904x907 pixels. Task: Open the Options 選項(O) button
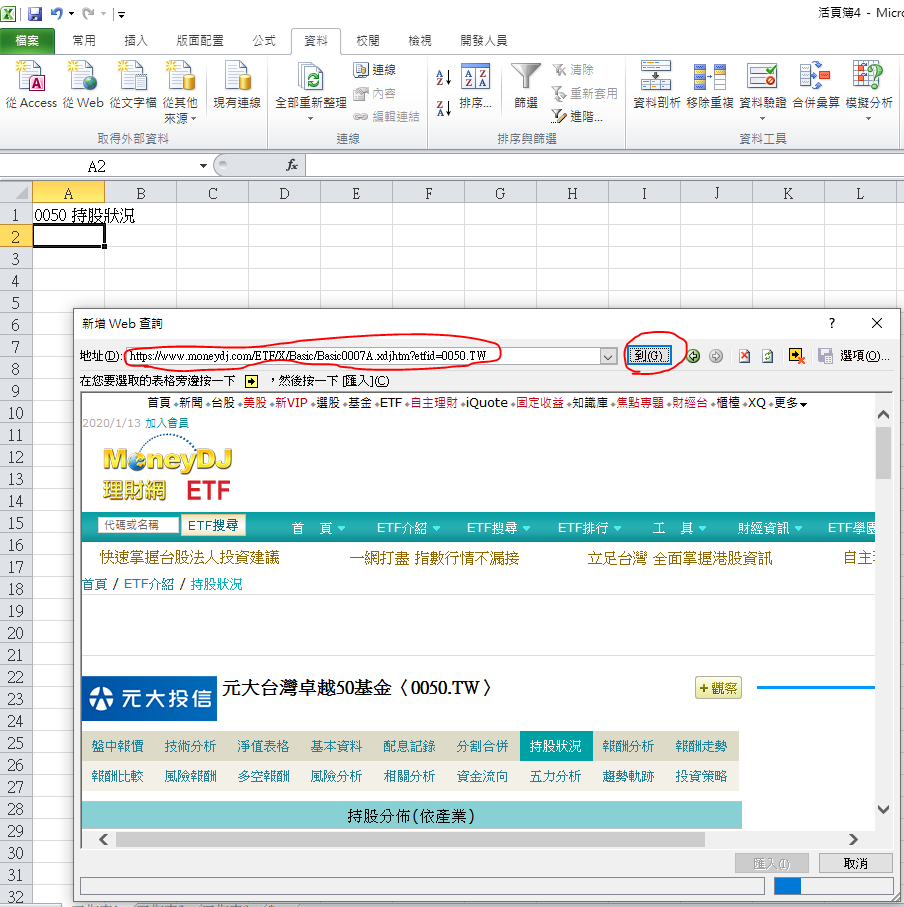pos(865,356)
